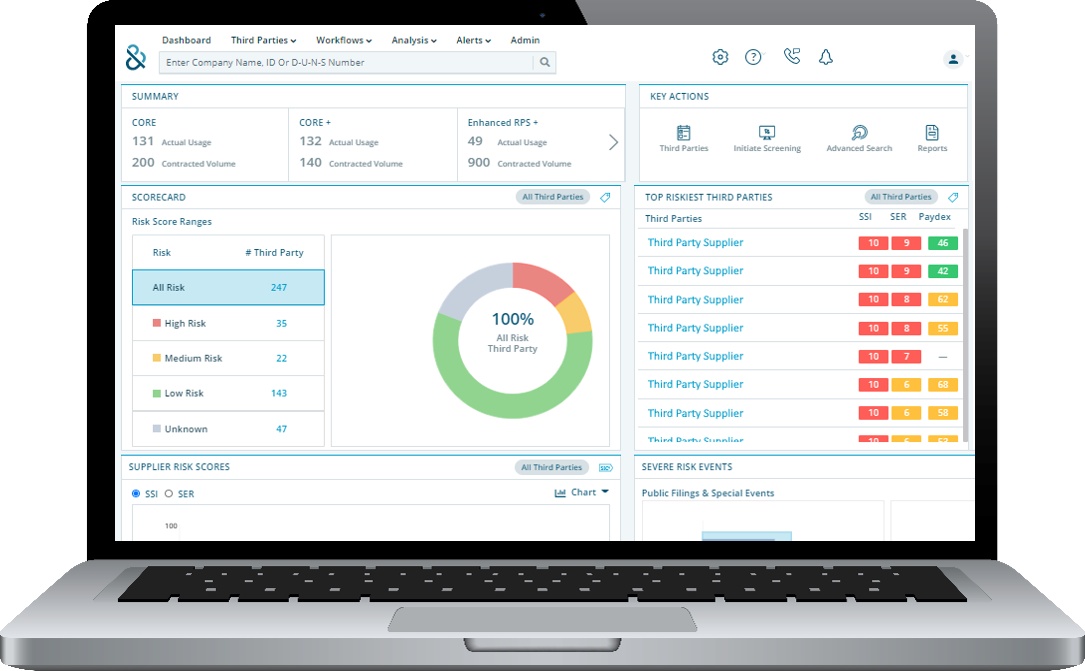The width and height of the screenshot is (1085, 671).
Task: Expand the Third Parties menu dropdown
Action: (263, 40)
